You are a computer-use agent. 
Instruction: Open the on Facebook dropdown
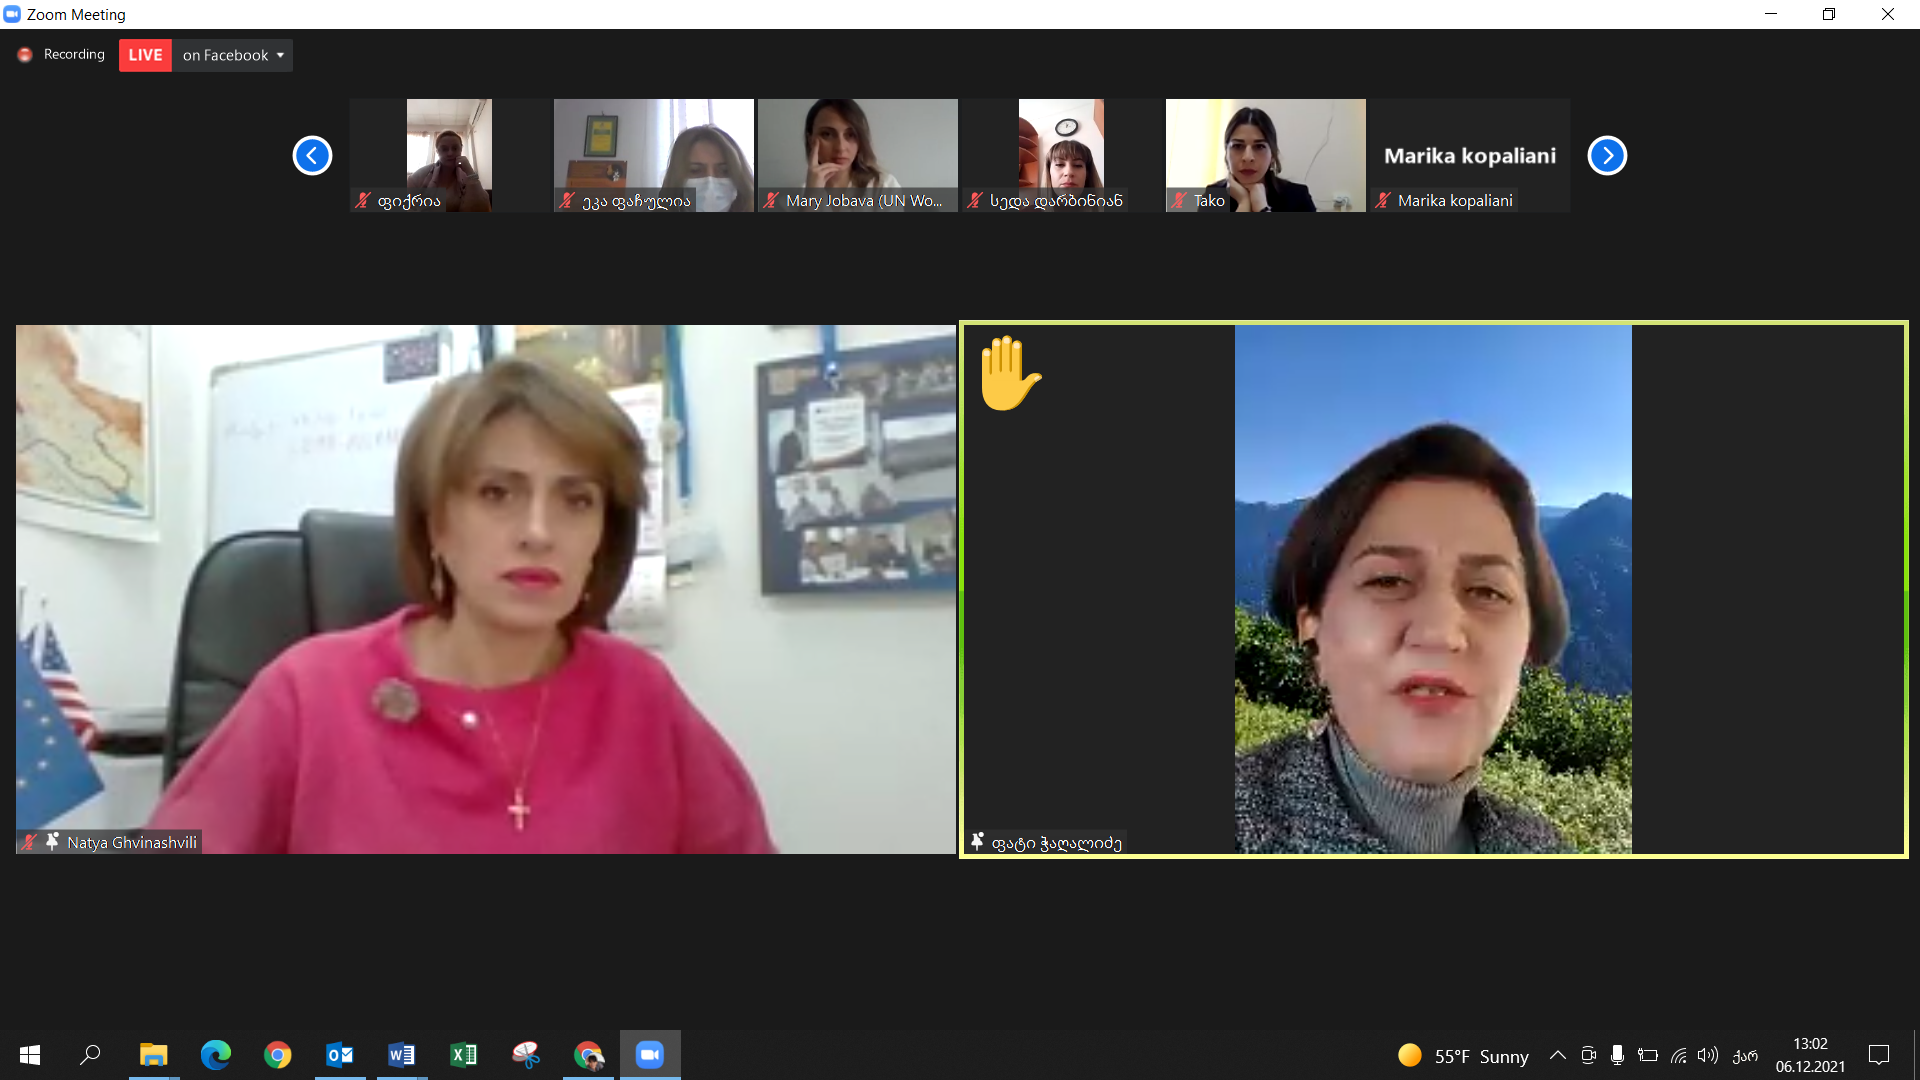233,55
